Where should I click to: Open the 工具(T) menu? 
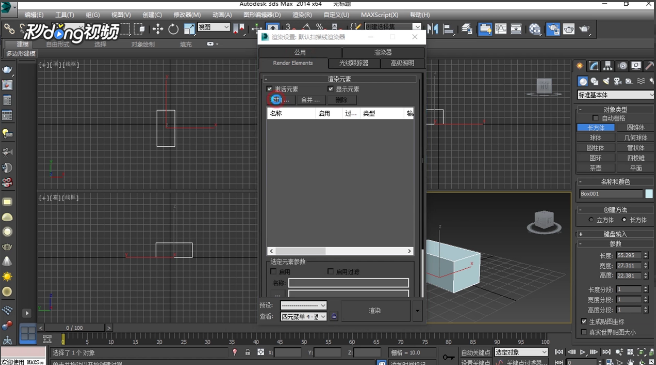(x=65, y=15)
